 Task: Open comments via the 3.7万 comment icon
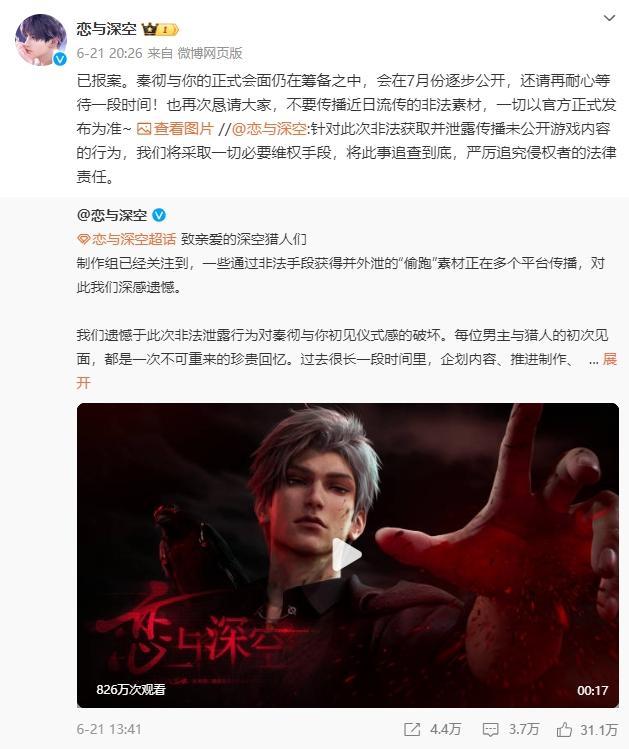(511, 729)
